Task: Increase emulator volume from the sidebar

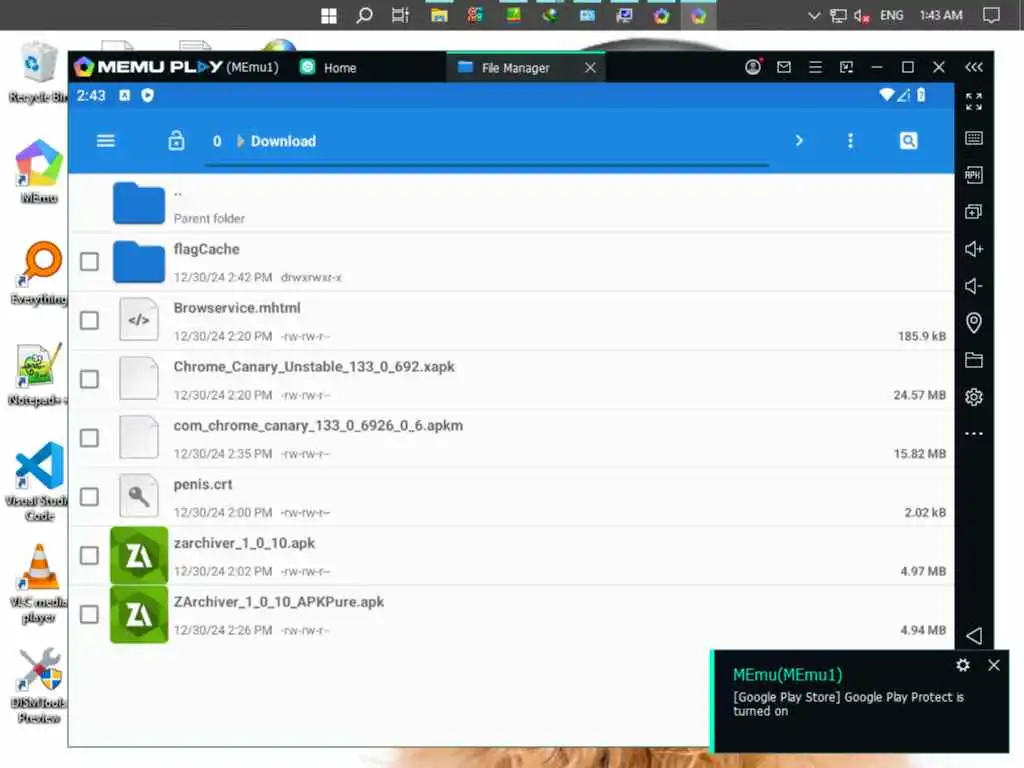Action: [974, 249]
